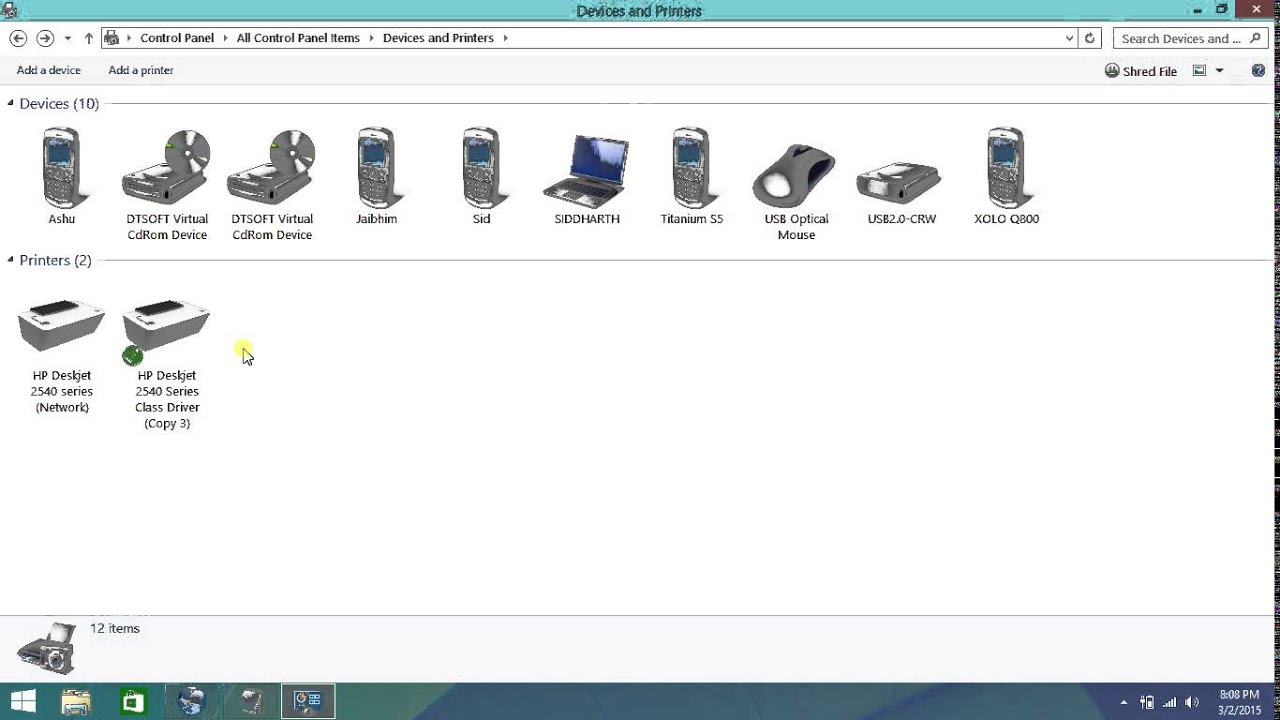
Task: Expand the chevron after Devices and Printers
Action: point(505,38)
